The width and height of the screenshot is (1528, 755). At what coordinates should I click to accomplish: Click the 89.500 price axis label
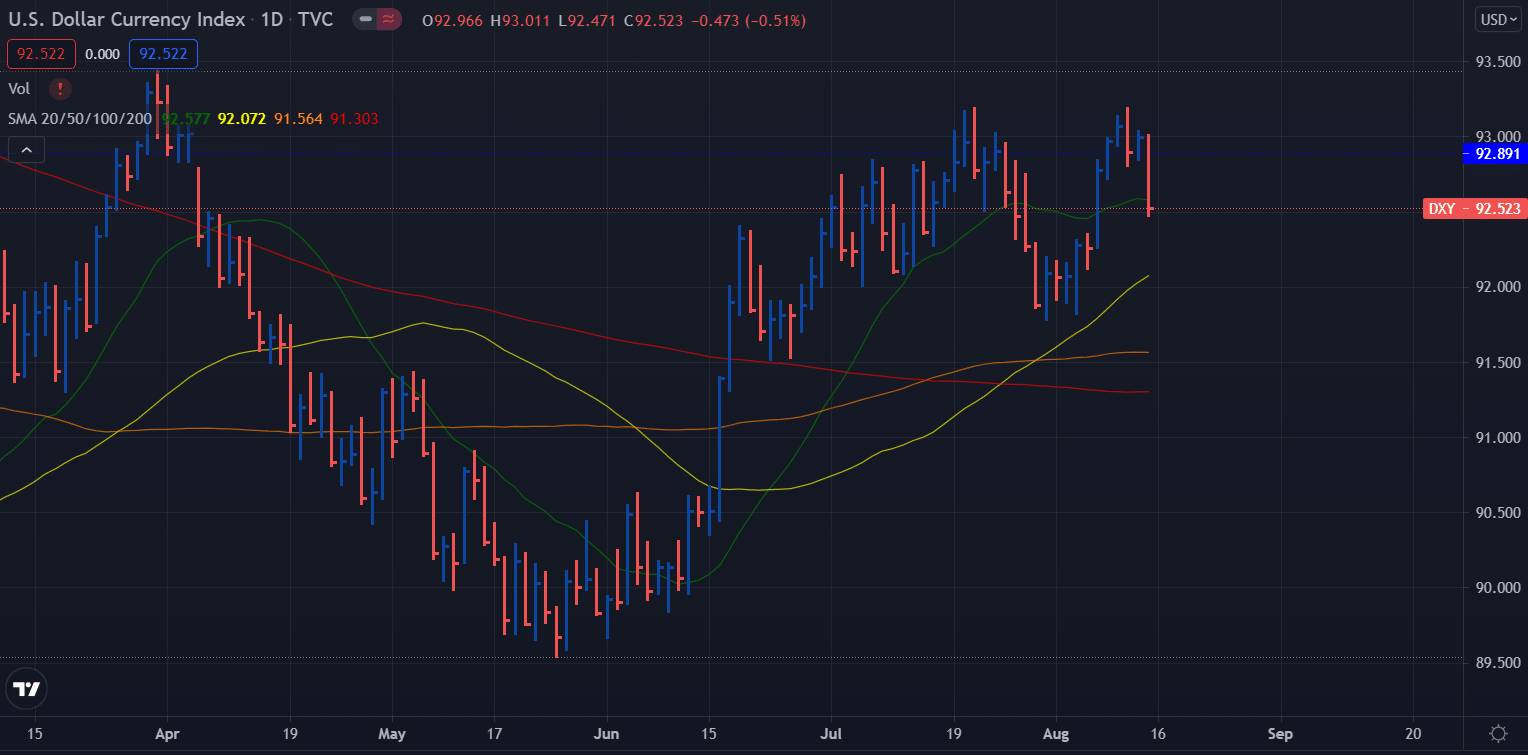[1498, 663]
